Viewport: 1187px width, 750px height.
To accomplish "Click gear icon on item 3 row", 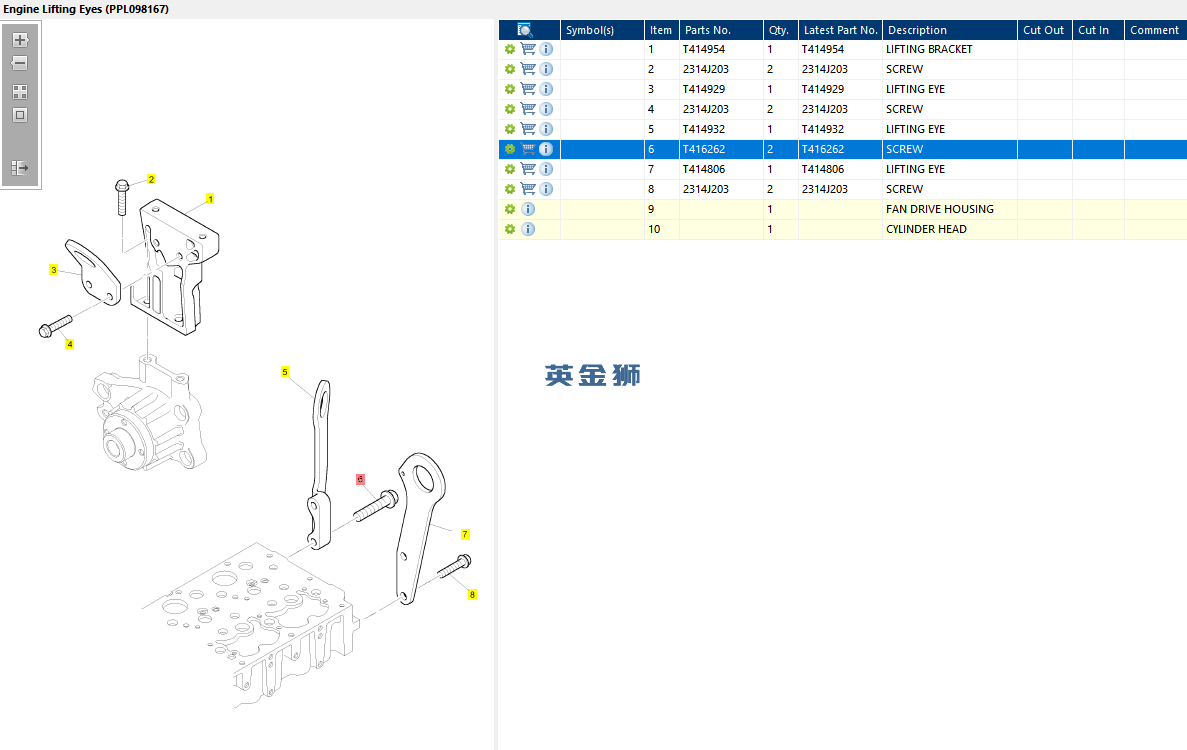I will click(x=510, y=89).
